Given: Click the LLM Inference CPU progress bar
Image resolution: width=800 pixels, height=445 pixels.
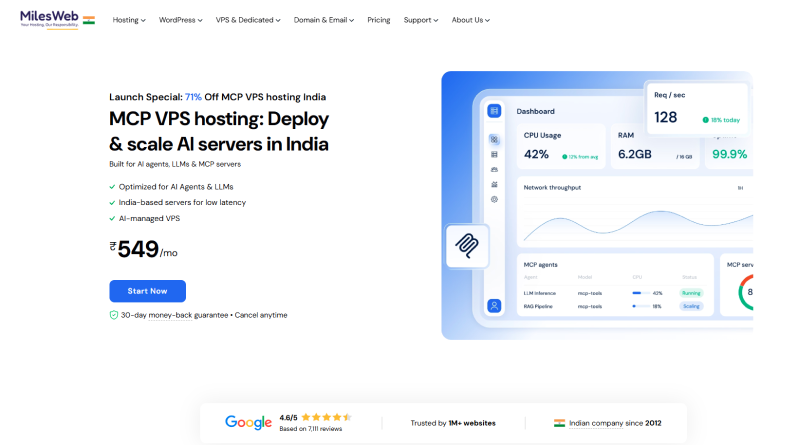Looking at the screenshot, I should coord(641,293).
